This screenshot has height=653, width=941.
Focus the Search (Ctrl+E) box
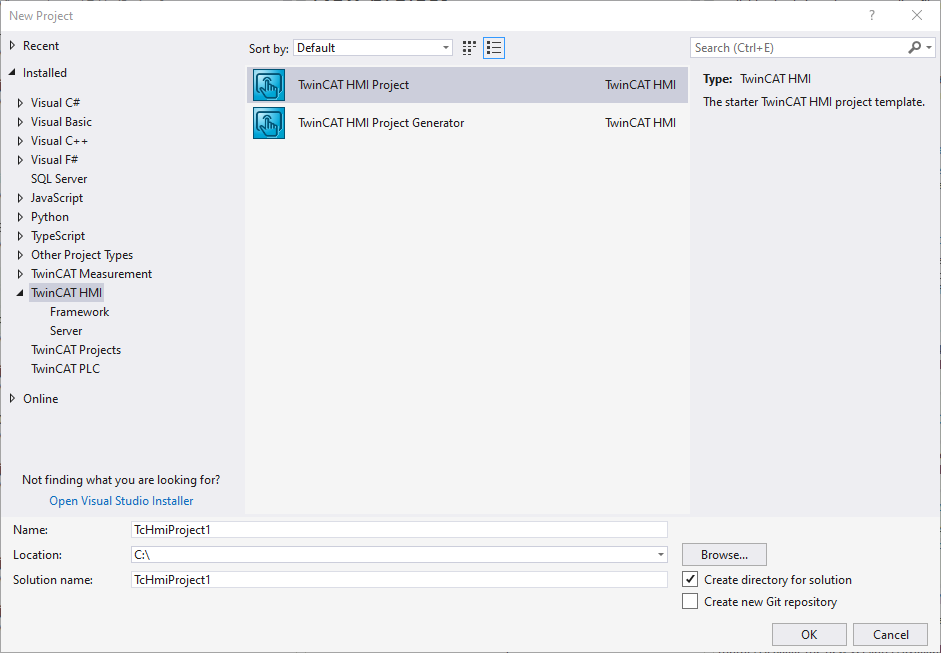point(799,47)
